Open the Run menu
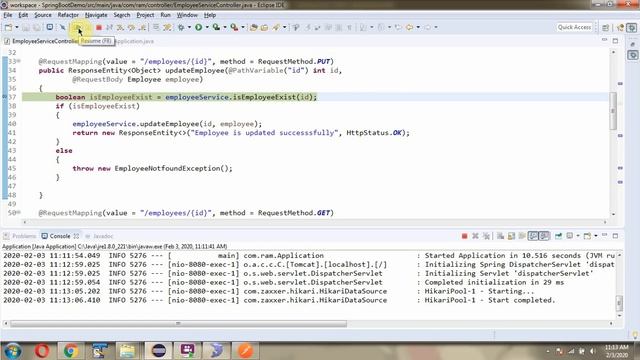 click(x=165, y=15)
